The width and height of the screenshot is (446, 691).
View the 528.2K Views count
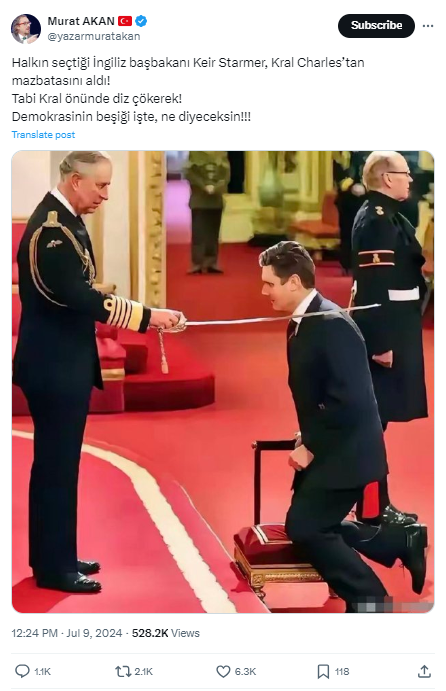coord(166,633)
